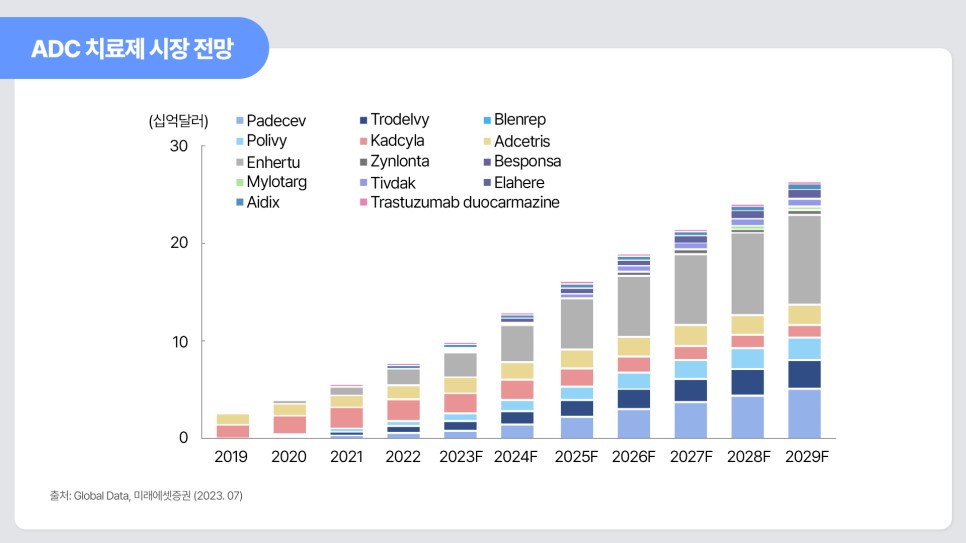Screen dimensions: 966x543
Task: Select the Tivdak legend label
Action: point(393,182)
